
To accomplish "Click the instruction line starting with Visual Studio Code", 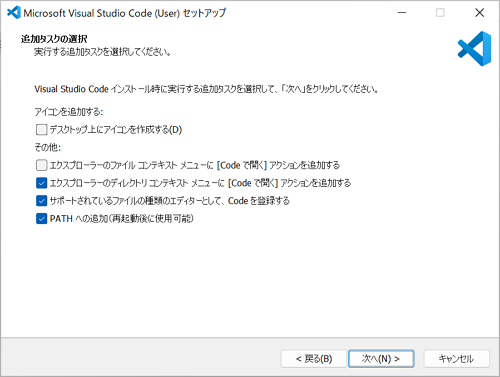I will (206, 89).
